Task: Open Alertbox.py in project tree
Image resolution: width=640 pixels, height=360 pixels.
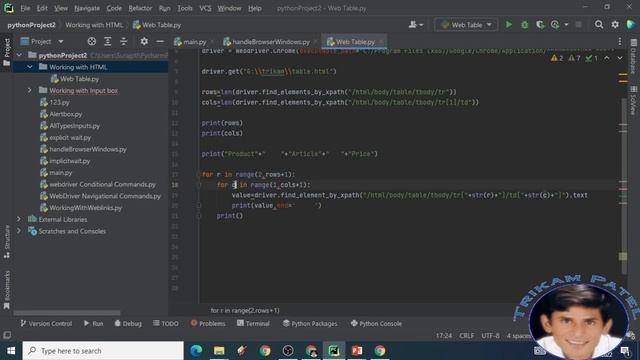Action: click(65, 114)
